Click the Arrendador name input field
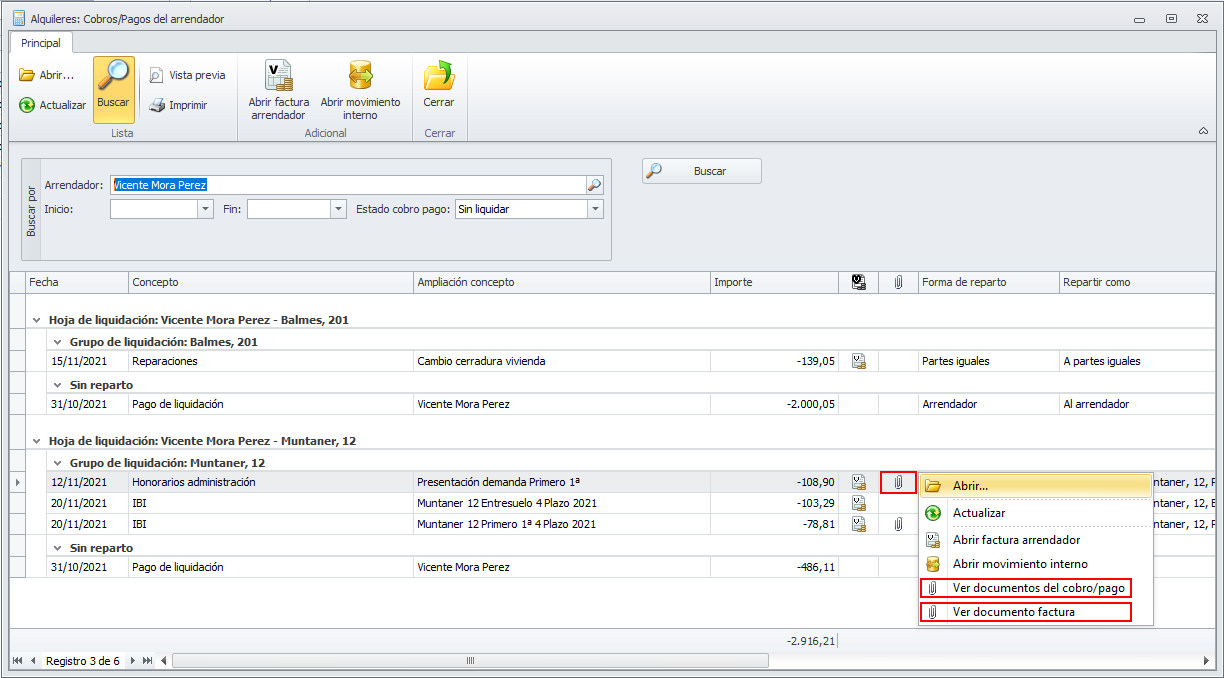This screenshot has width=1224, height=678. [347, 185]
